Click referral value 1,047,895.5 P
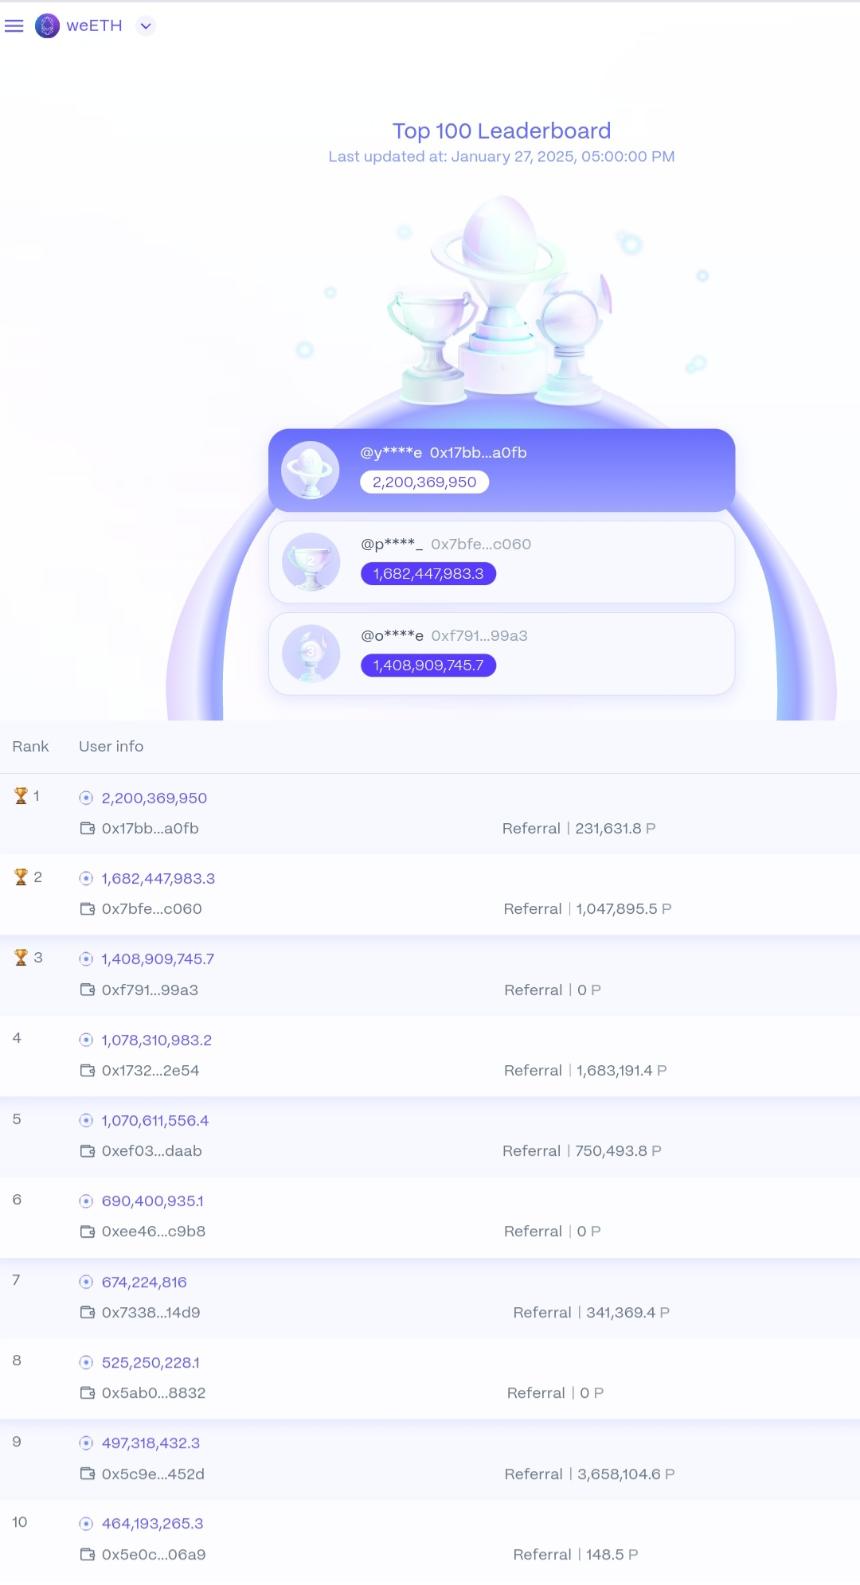Image resolution: width=860 pixels, height=1585 pixels. click(624, 909)
